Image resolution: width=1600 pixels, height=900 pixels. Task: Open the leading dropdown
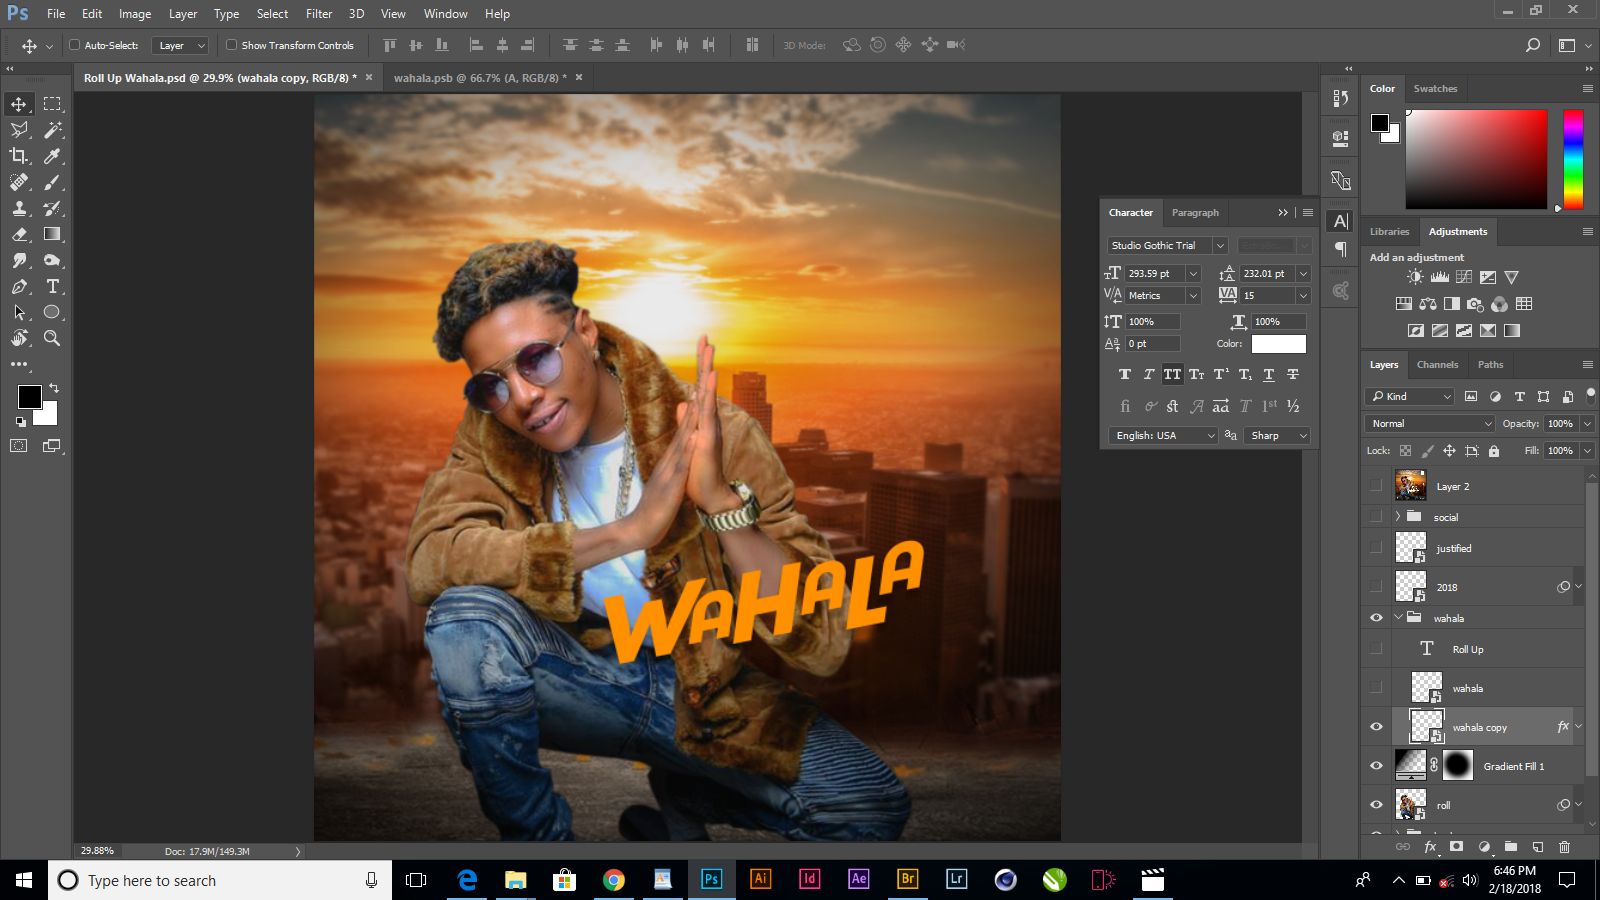pyautogui.click(x=1303, y=273)
